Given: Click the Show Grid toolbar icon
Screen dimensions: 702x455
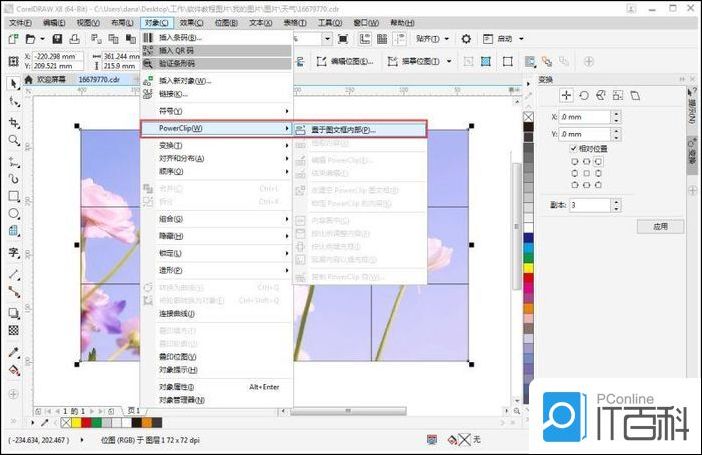Looking at the screenshot, I should [x=382, y=39].
